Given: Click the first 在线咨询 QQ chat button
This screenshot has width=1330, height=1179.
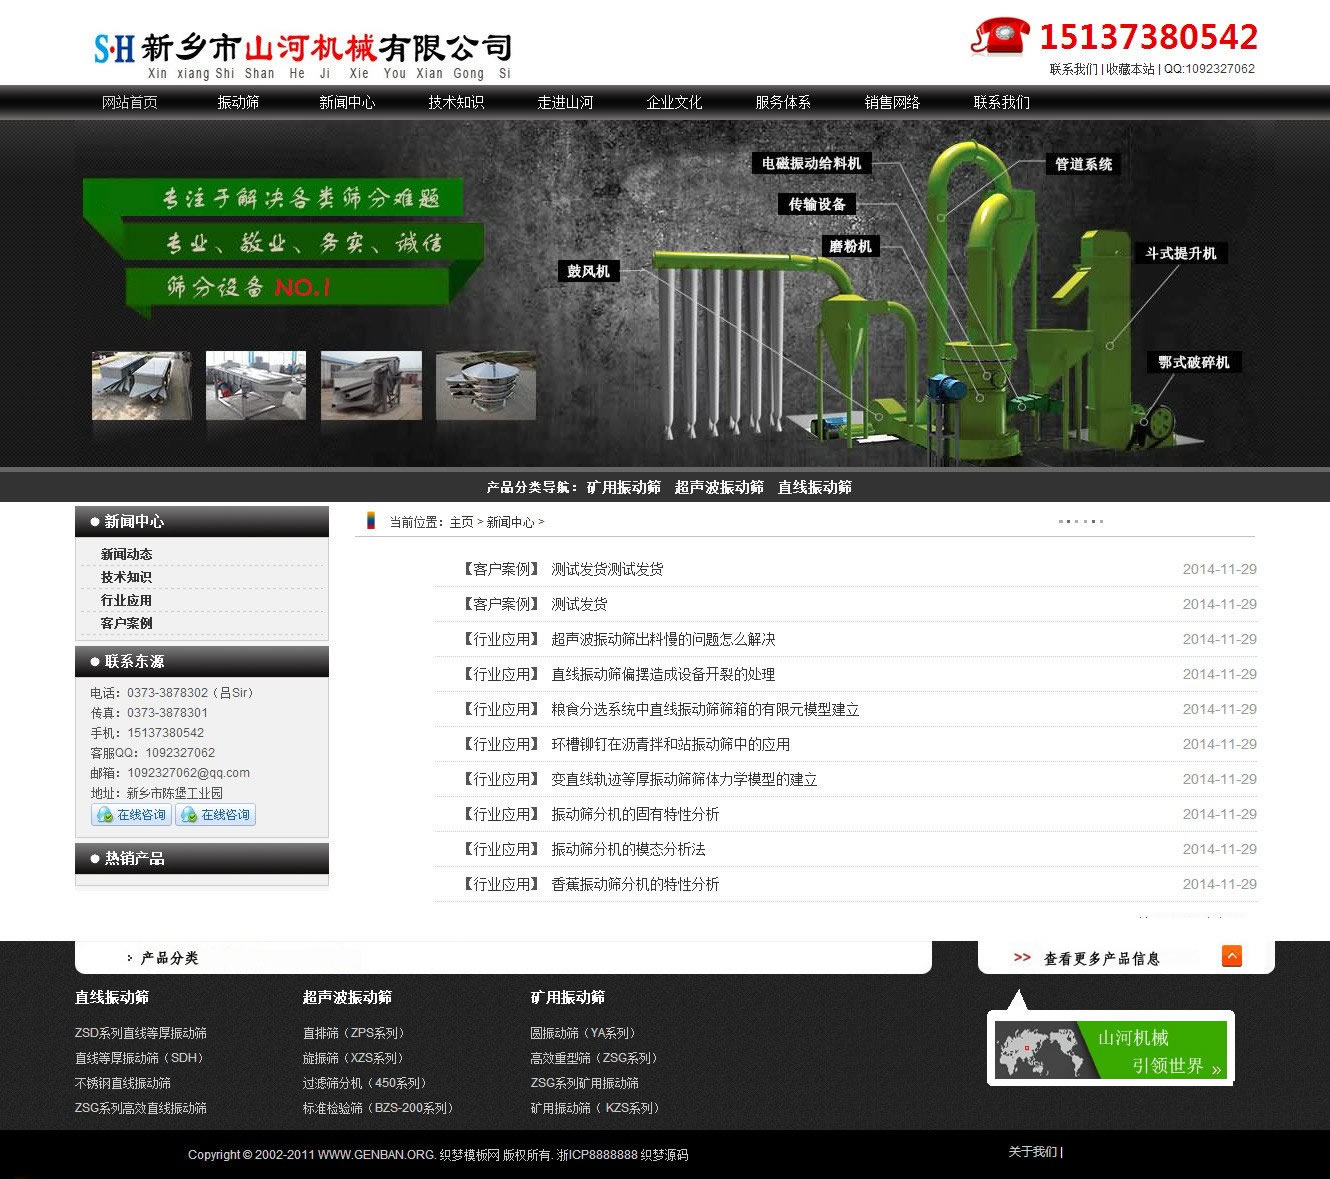Looking at the screenshot, I should pyautogui.click(x=131, y=815).
